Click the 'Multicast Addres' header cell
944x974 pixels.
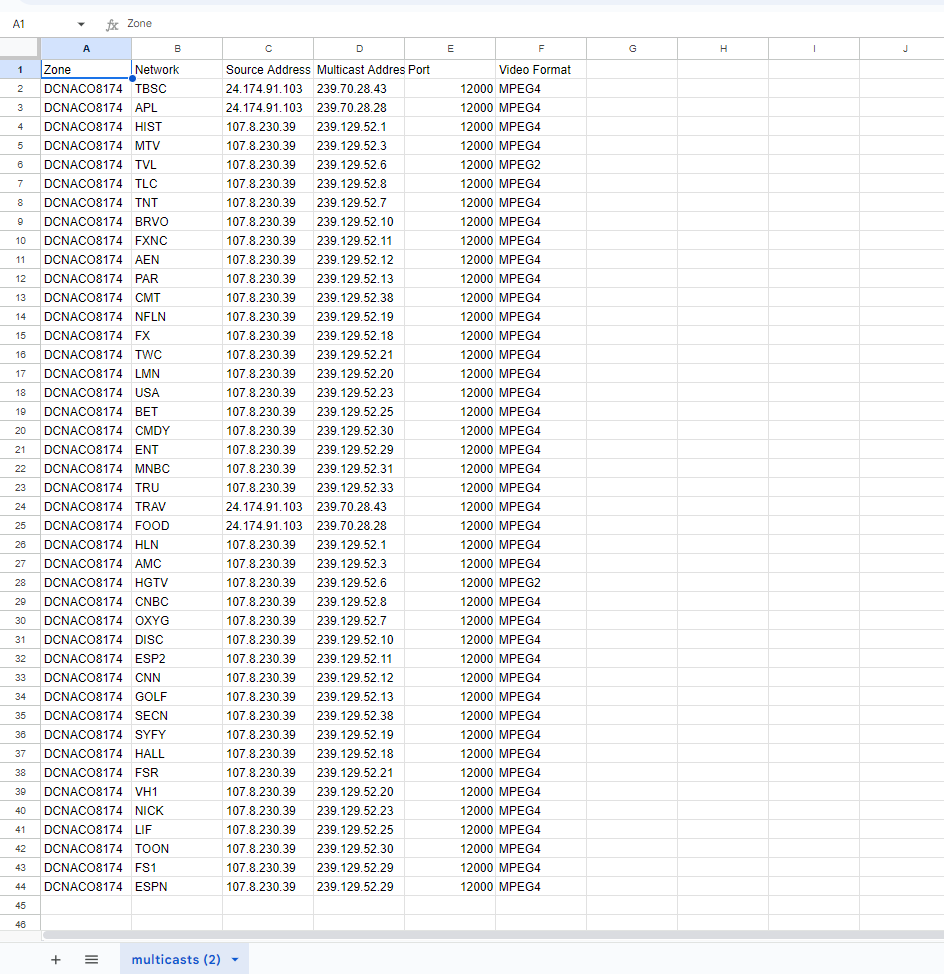[x=359, y=70]
